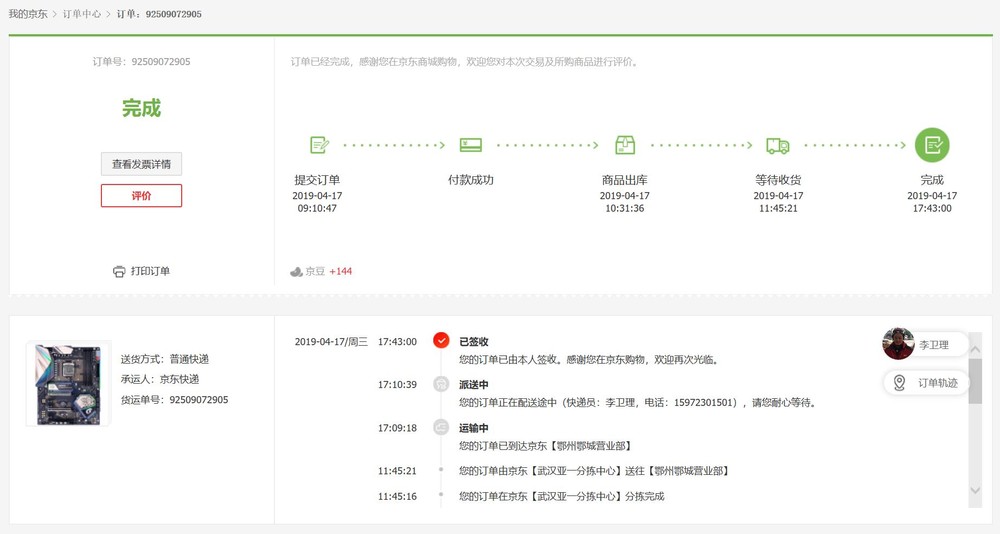Click the courier name 李卫理 label
Image resolution: width=1000 pixels, height=534 pixels.
[934, 345]
